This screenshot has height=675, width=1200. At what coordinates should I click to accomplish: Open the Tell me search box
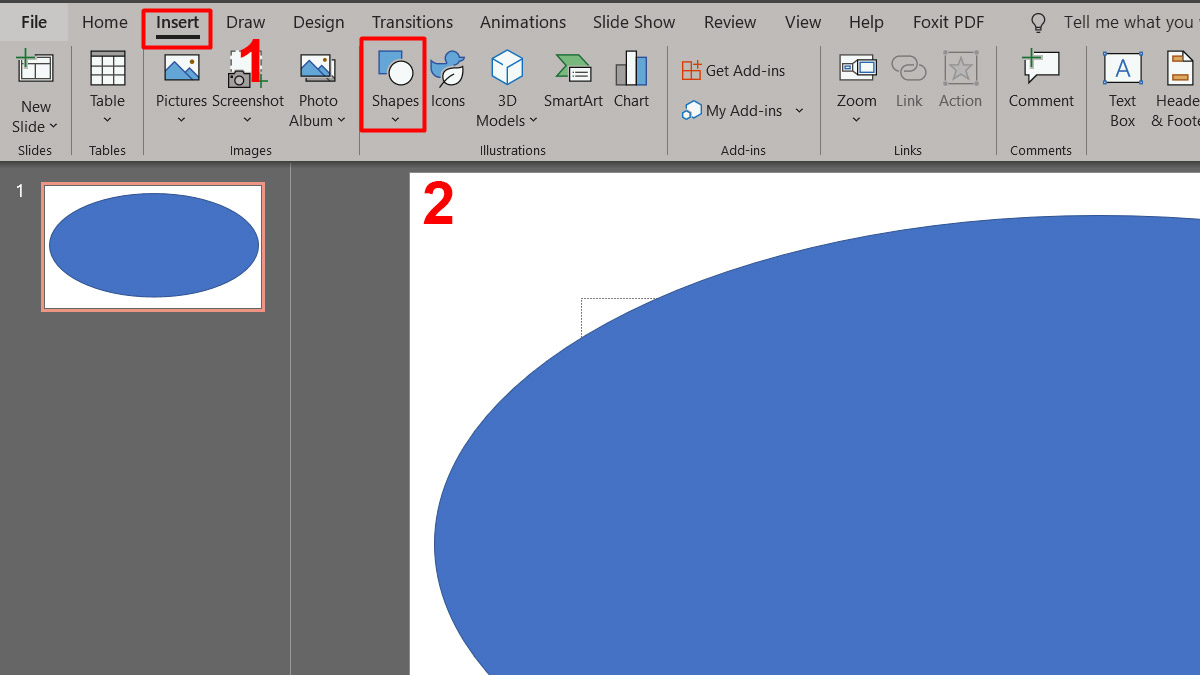click(x=1110, y=21)
